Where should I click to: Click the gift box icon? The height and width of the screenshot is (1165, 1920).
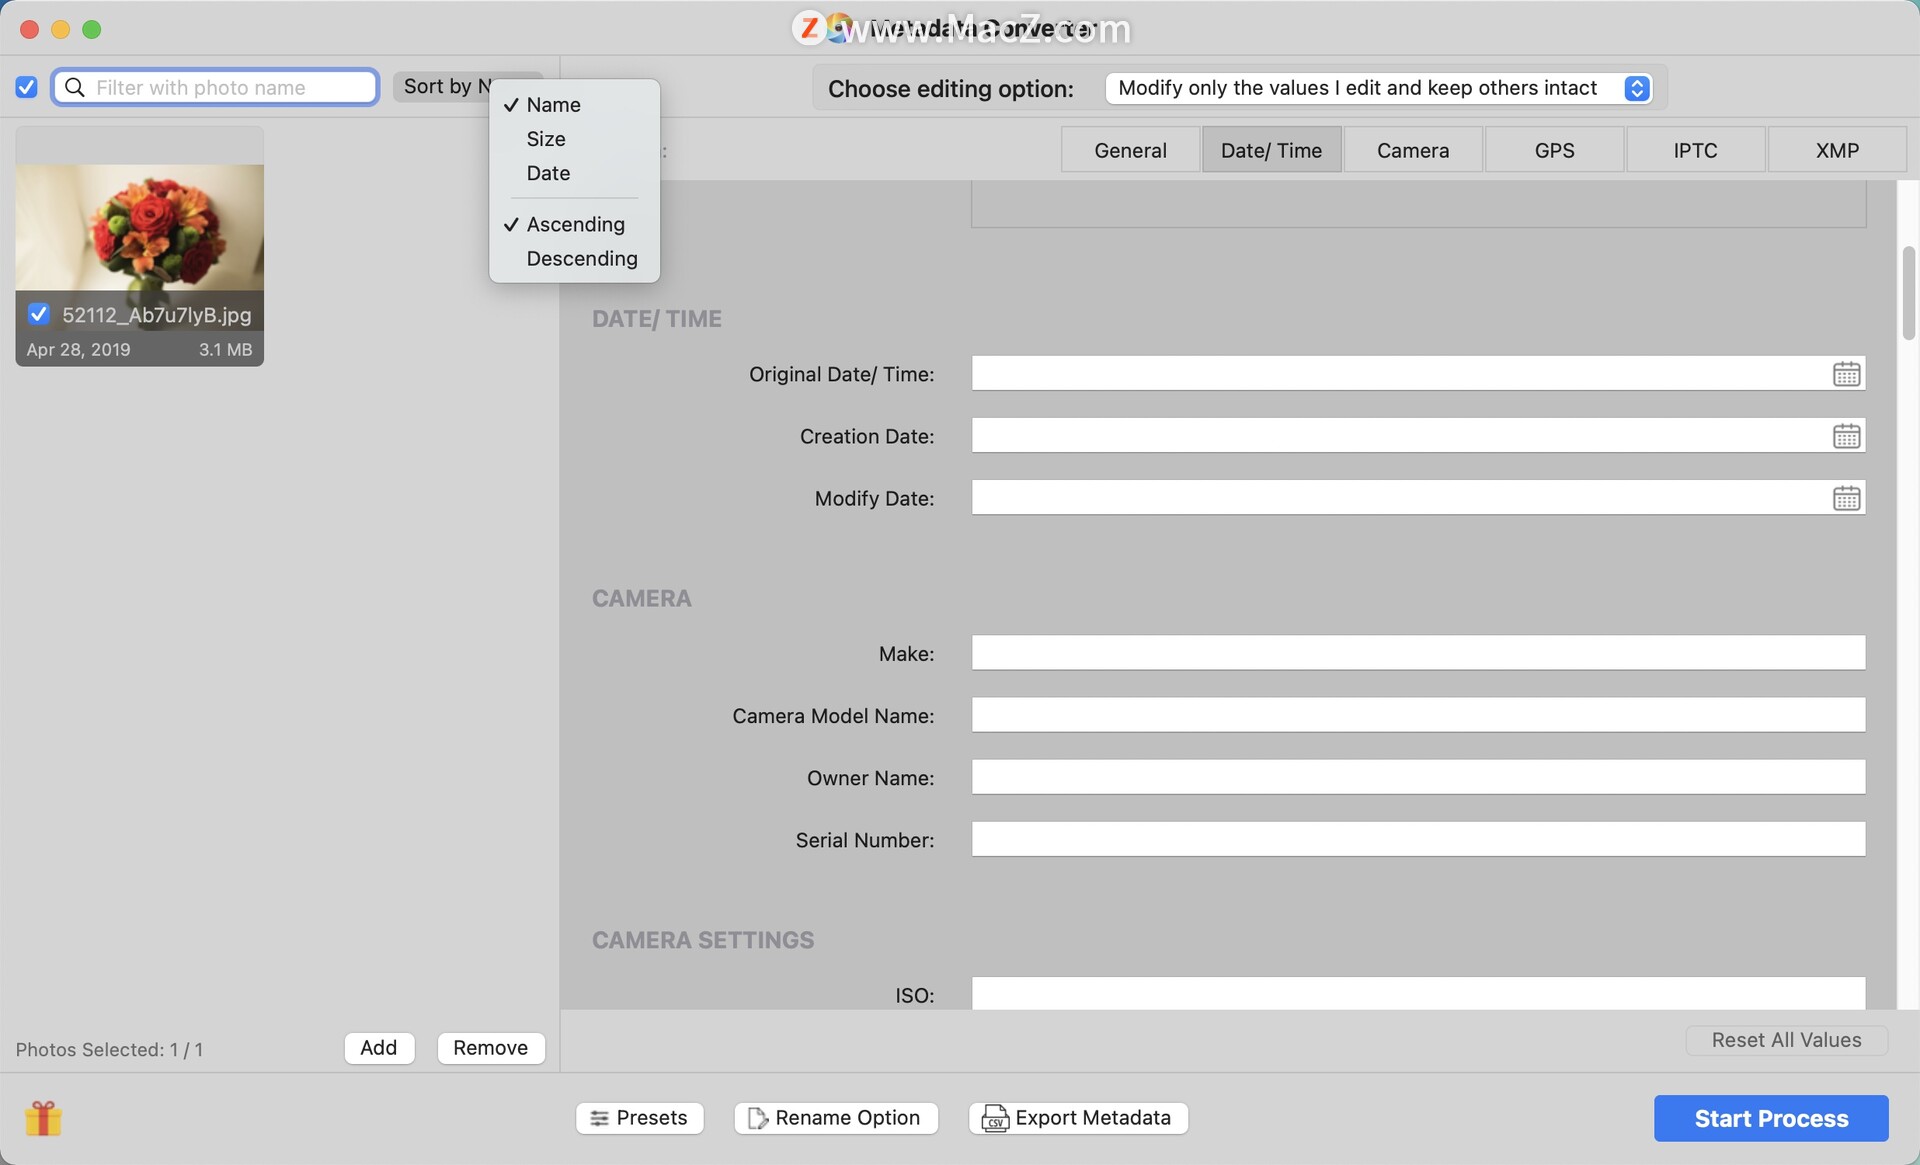(44, 1118)
